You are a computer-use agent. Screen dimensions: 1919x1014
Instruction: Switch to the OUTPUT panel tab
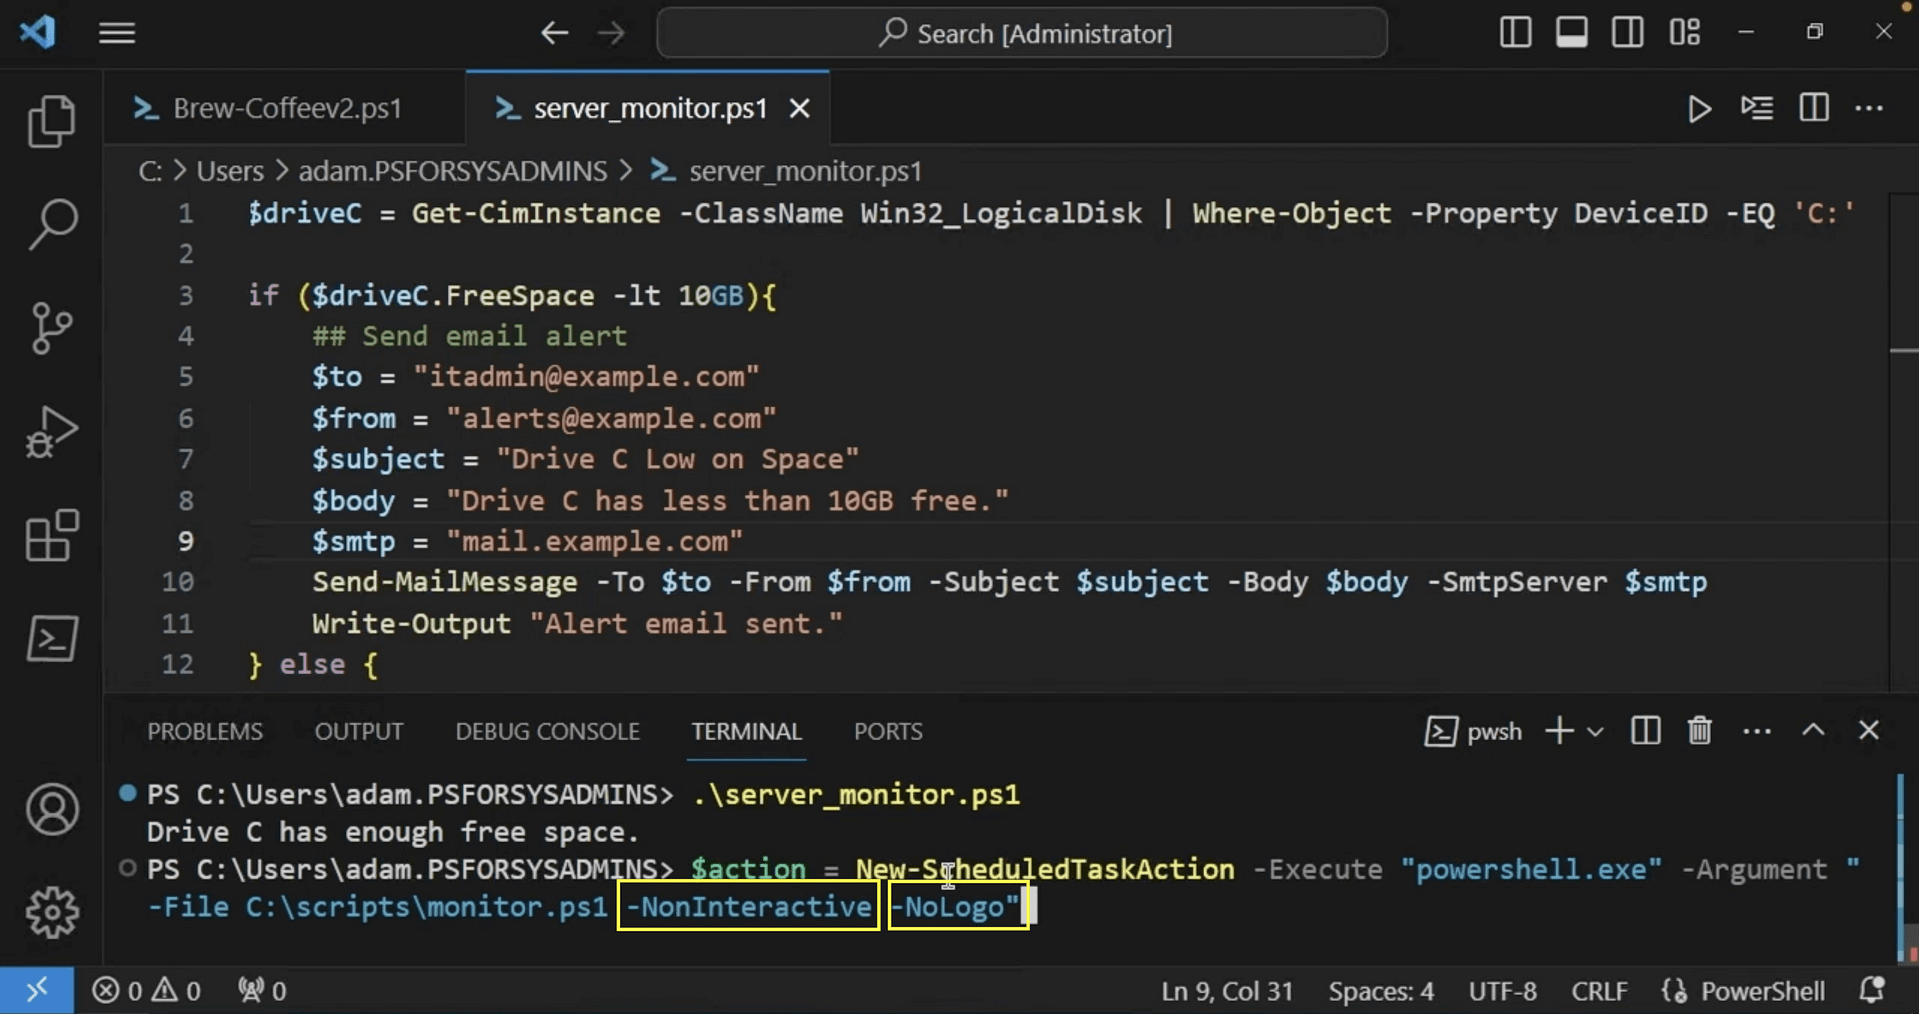tap(359, 731)
